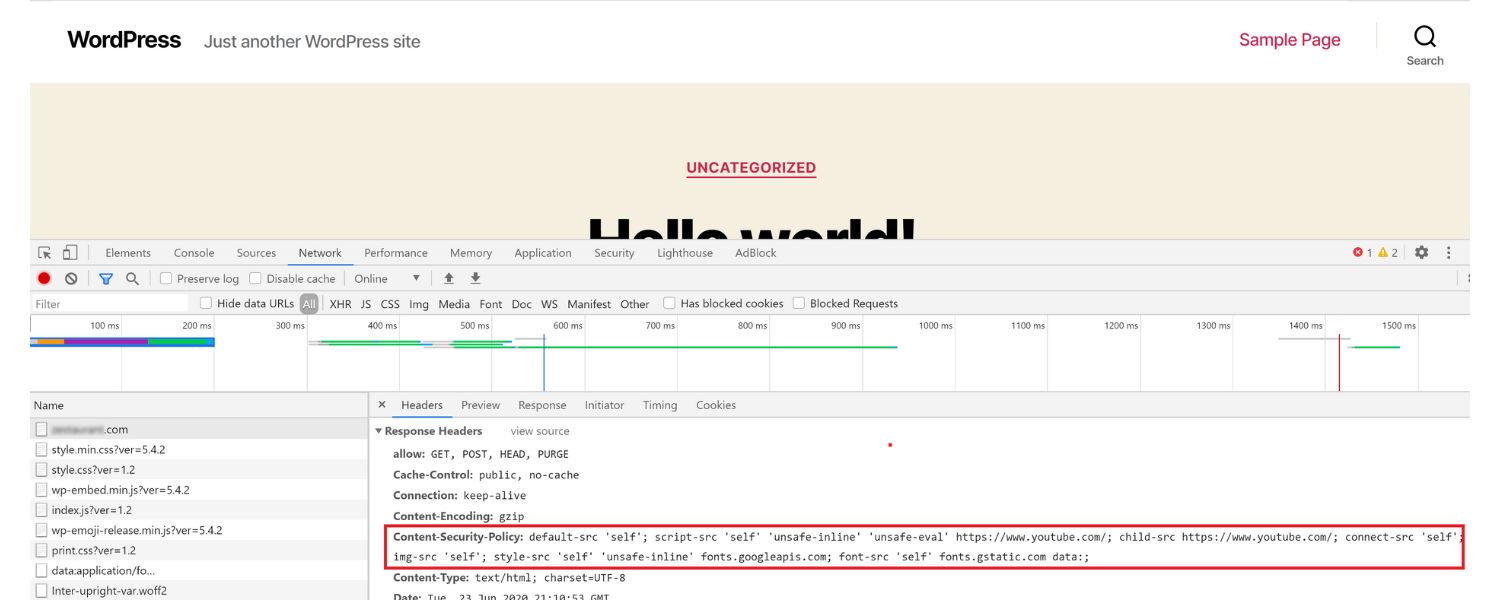Click the Sample Page link

click(1289, 40)
